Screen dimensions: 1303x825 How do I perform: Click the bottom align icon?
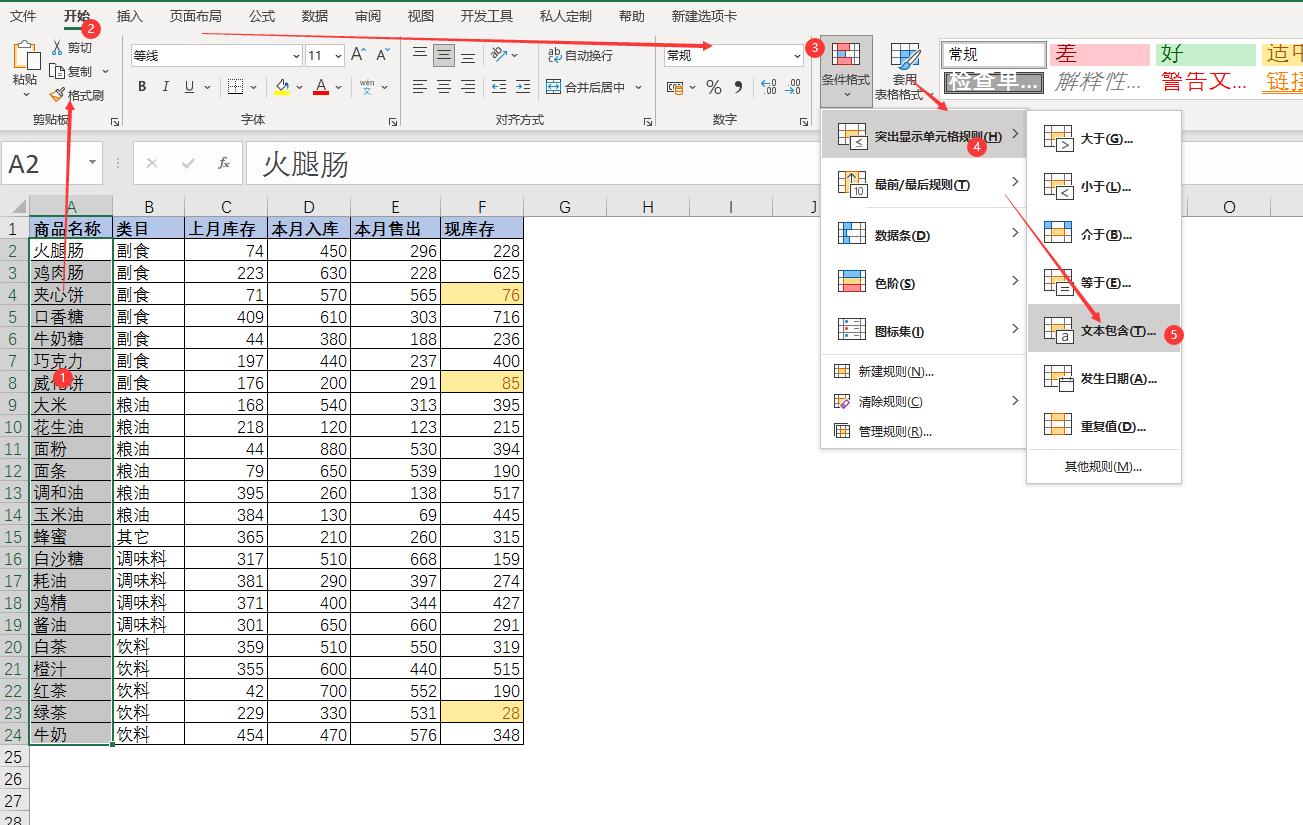[x=467, y=55]
